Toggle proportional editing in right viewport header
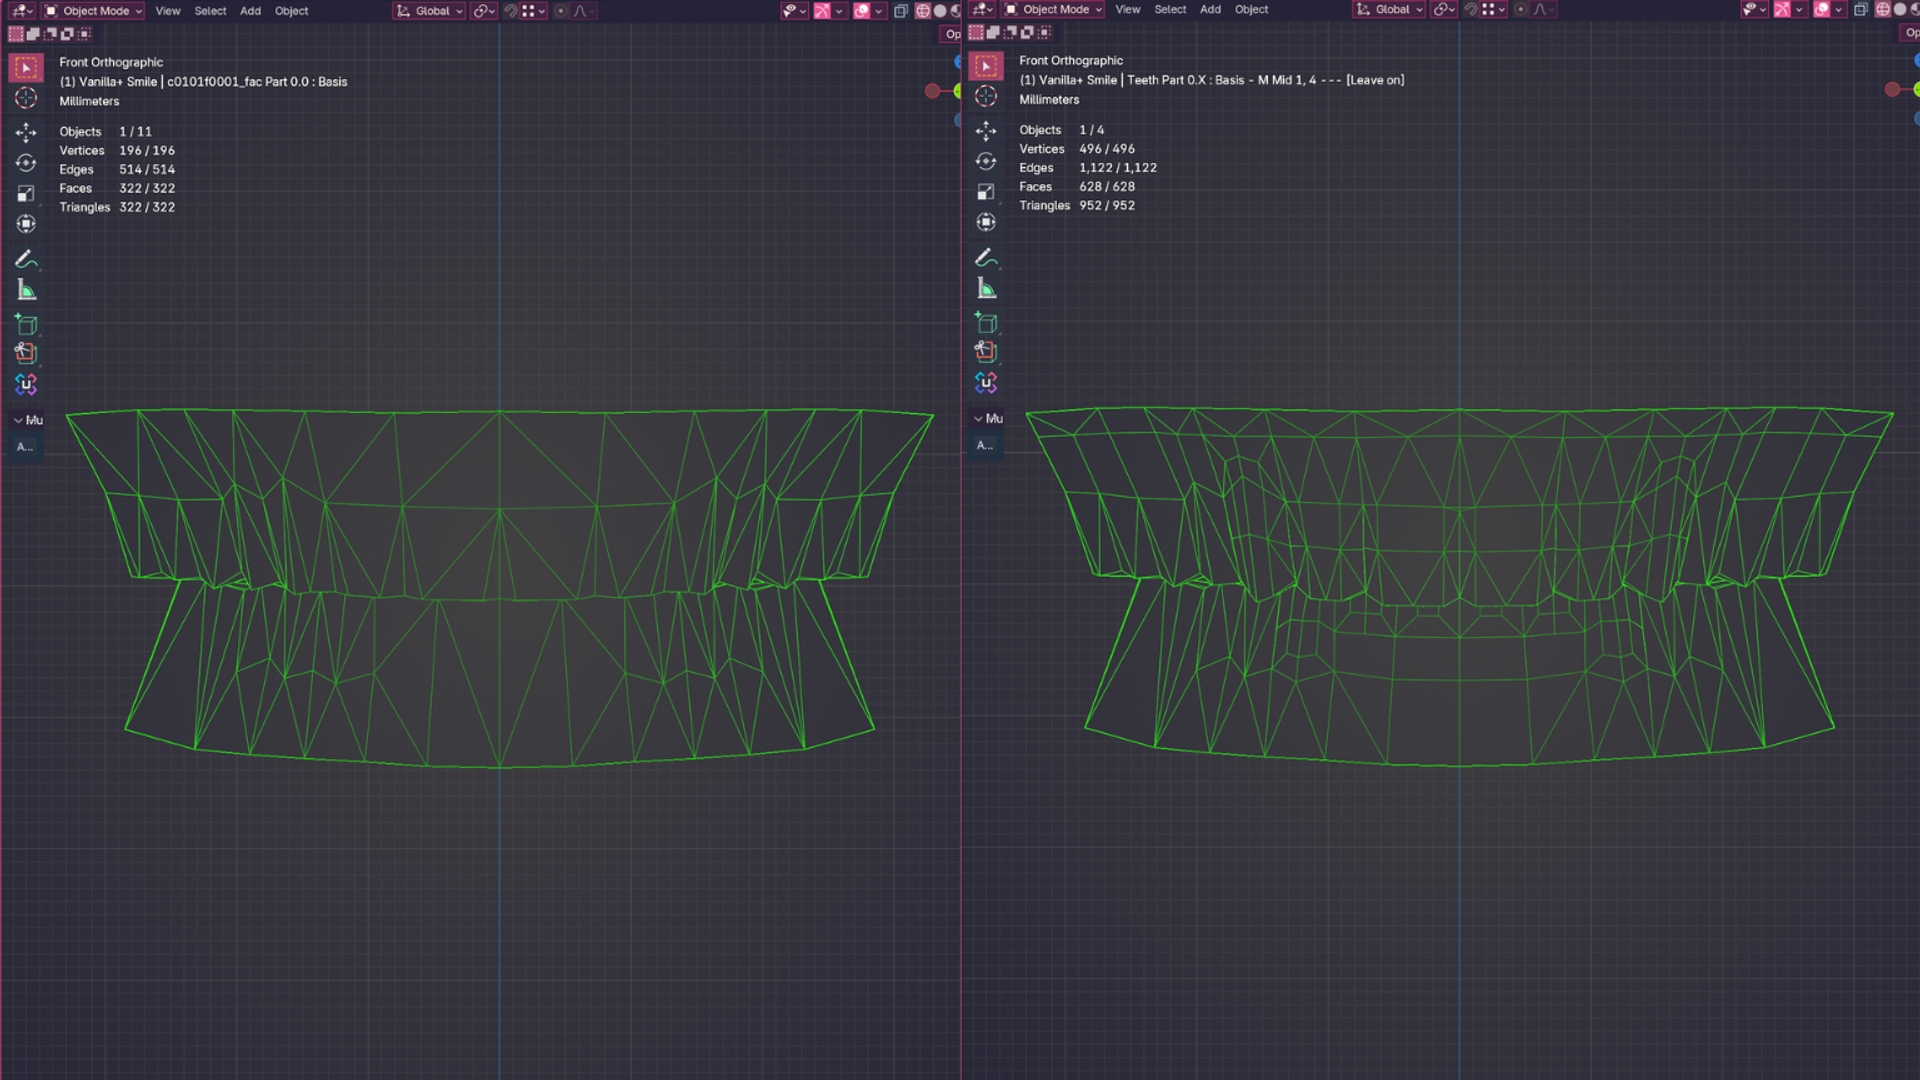This screenshot has height=1080, width=1920. click(x=1520, y=9)
